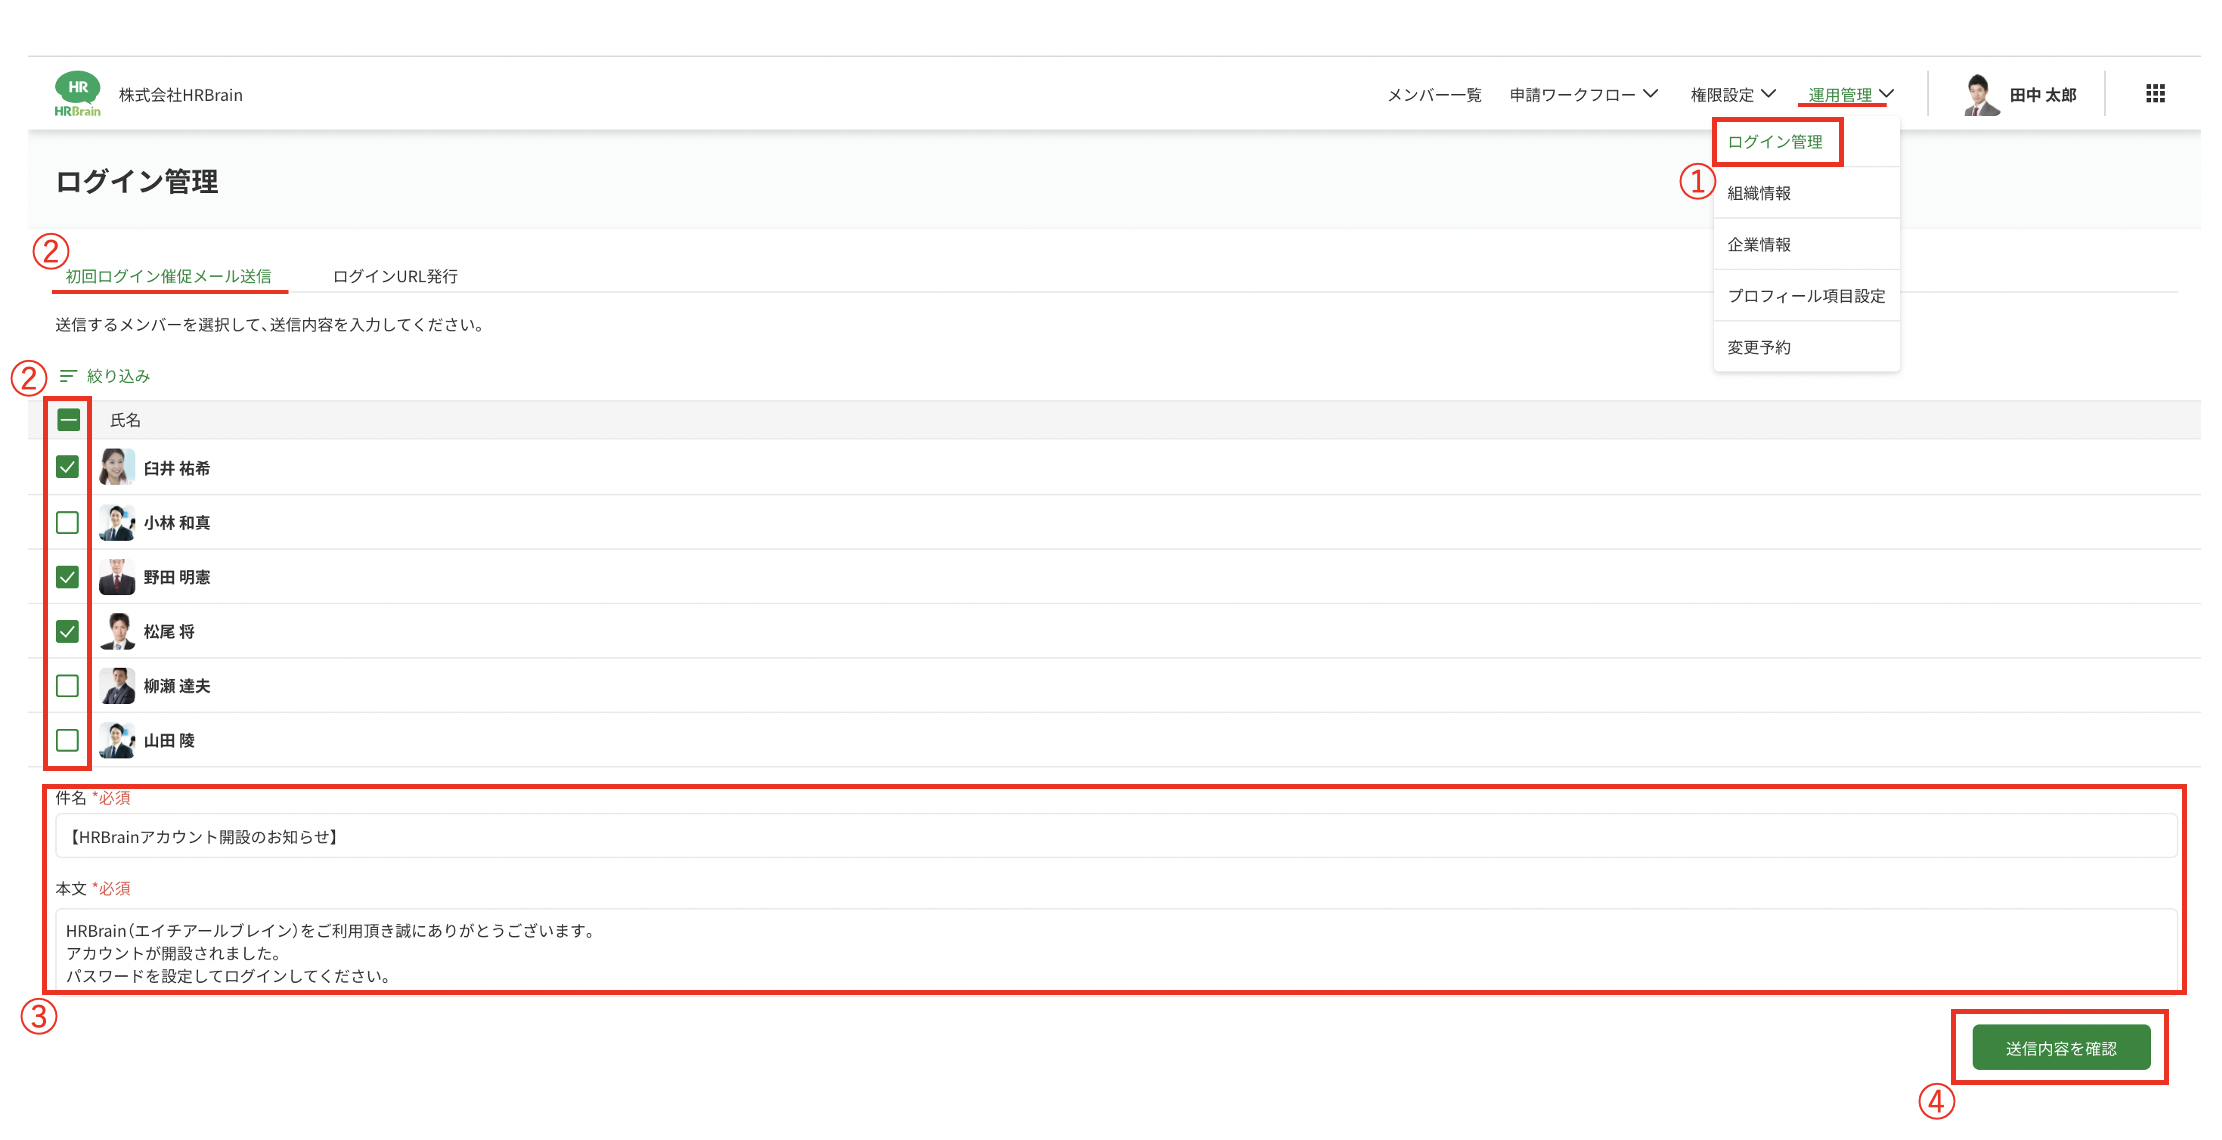The width and height of the screenshot is (2222, 1140).
Task: Click 臼井 祐希's avatar thumbnail
Action: (117, 468)
